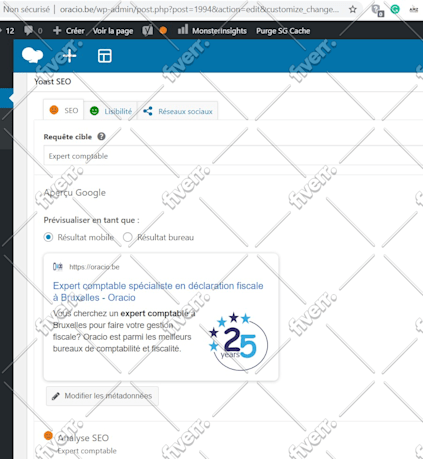This screenshot has width=423, height=459.
Task: Click the share icon on Réseaux sociaux tab
Action: (x=148, y=111)
